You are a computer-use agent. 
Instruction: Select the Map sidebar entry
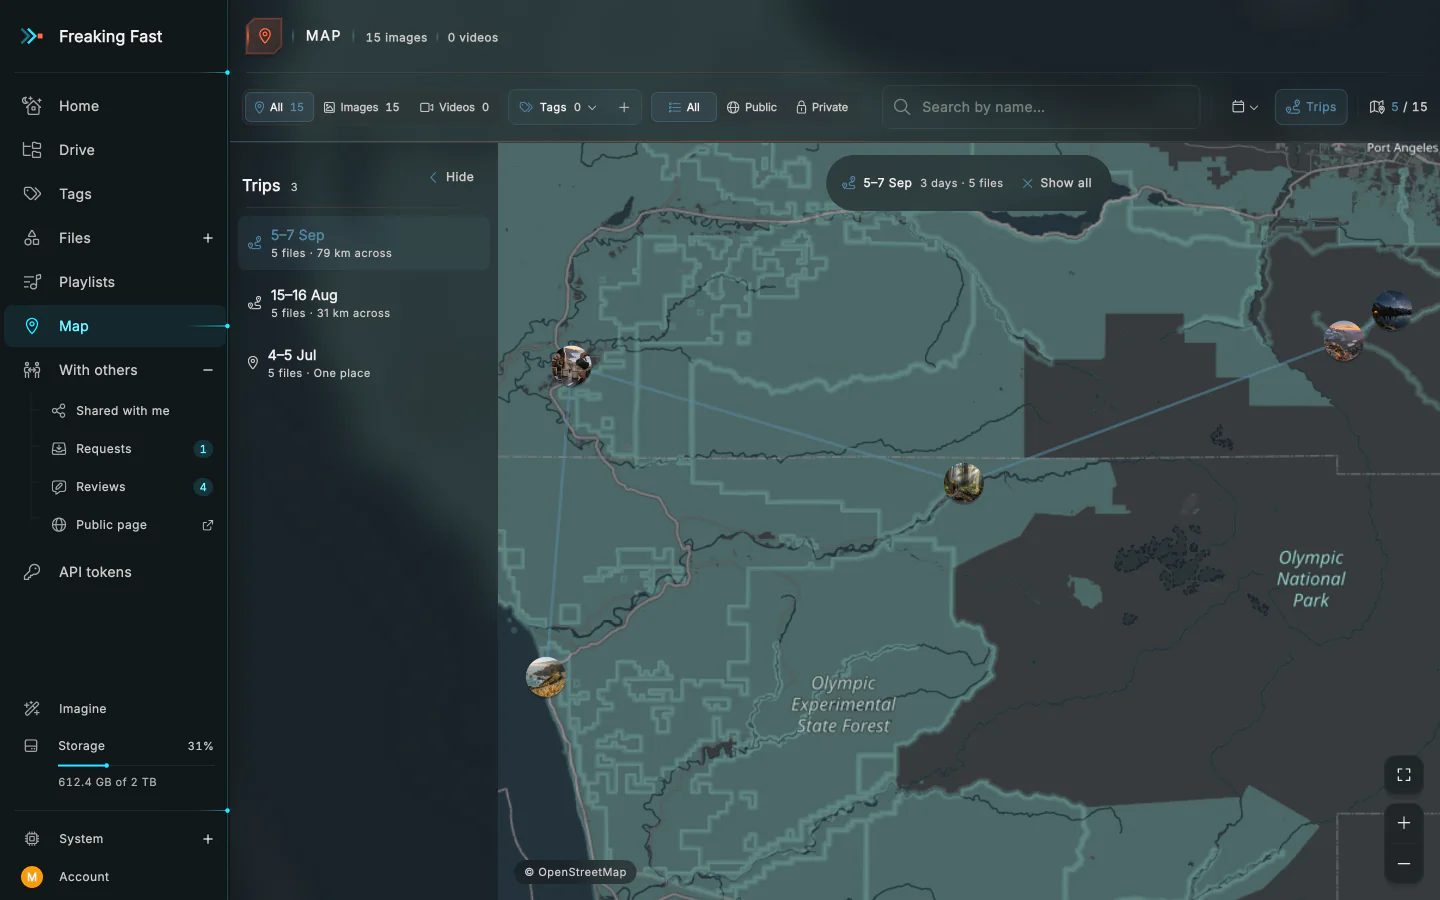click(114, 326)
